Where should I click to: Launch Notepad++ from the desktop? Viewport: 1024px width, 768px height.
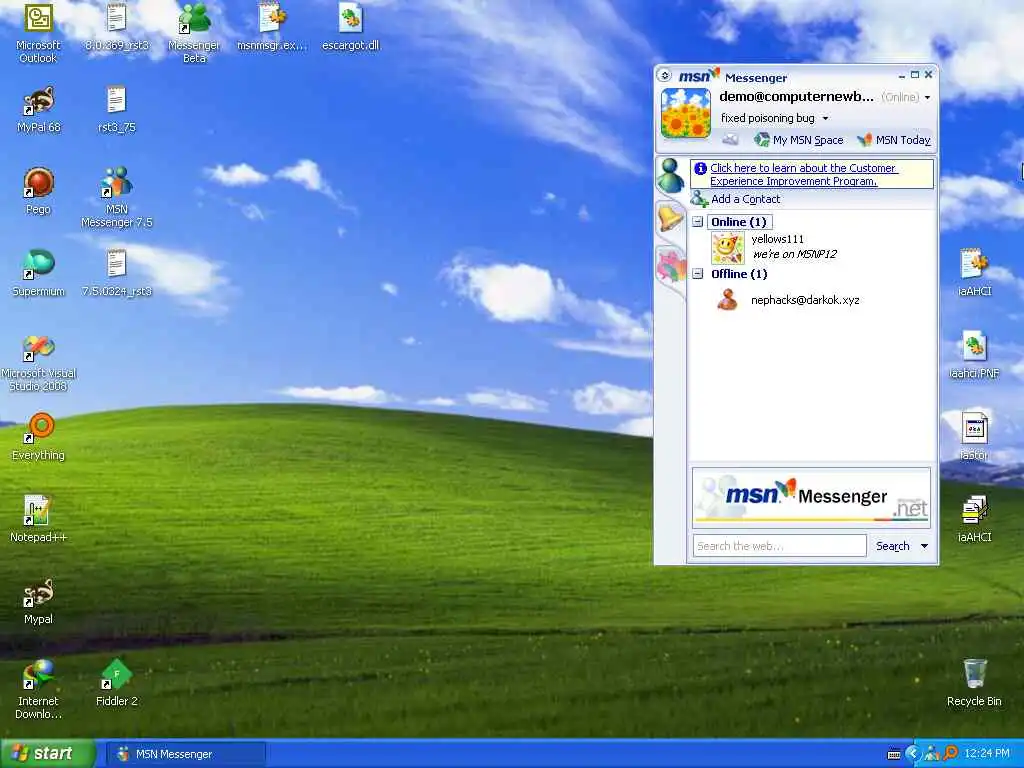pos(39,519)
